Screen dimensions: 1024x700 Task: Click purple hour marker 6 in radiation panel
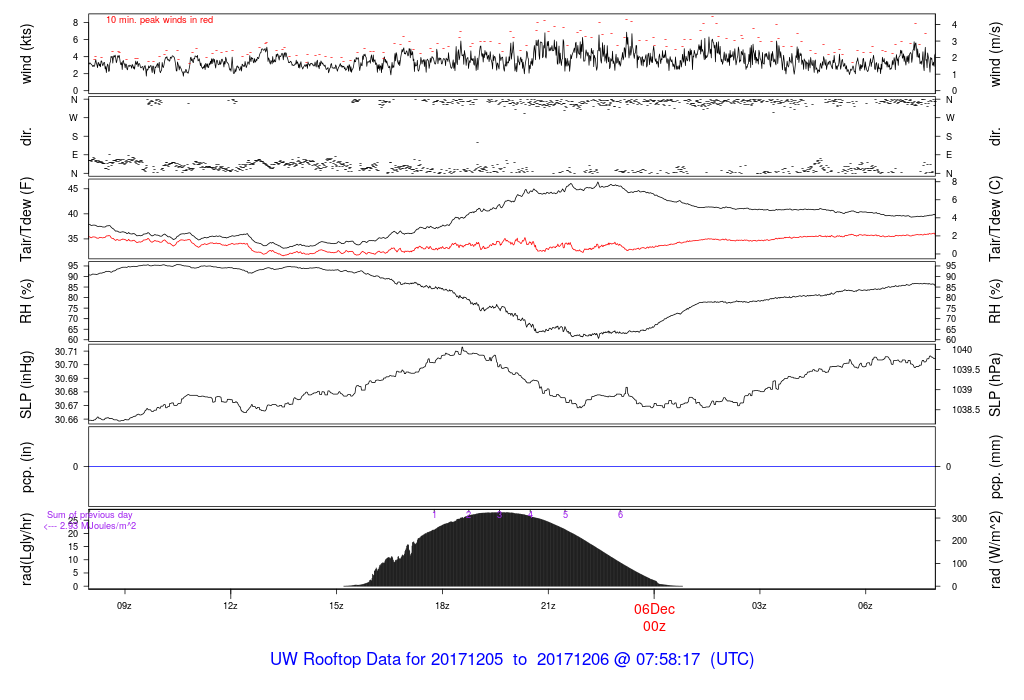620,515
